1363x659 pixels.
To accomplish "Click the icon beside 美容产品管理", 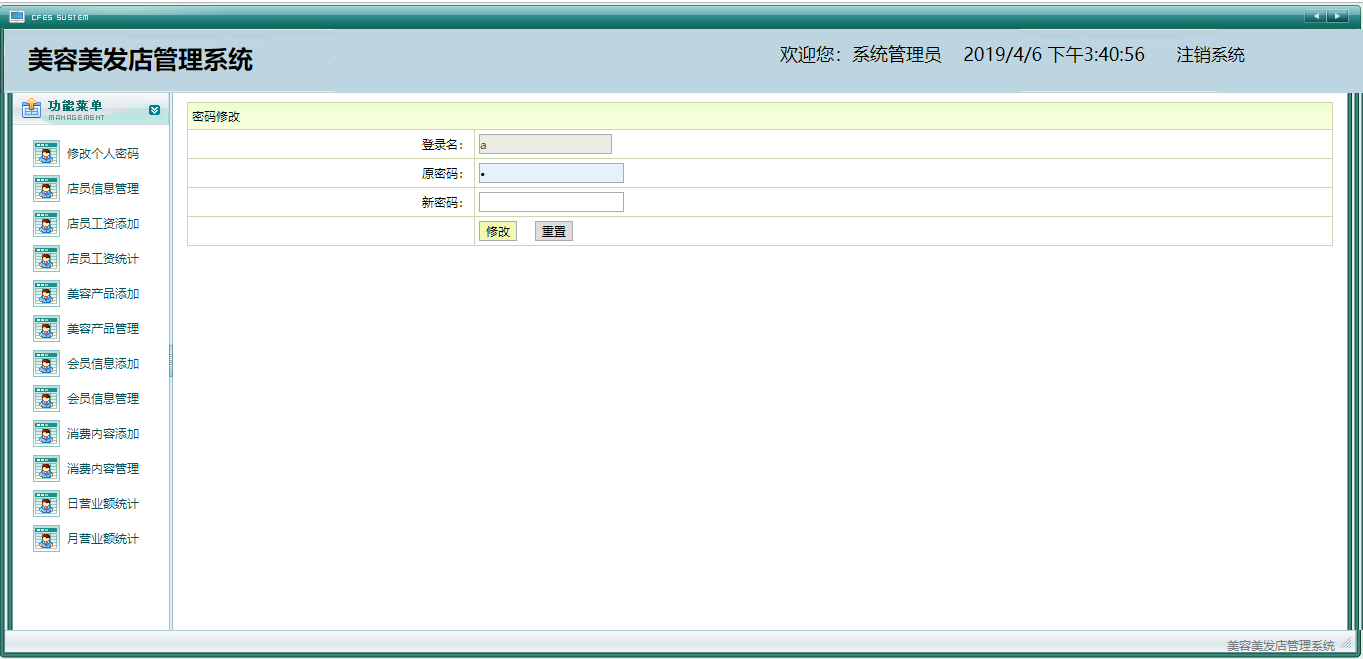I will [x=46, y=328].
